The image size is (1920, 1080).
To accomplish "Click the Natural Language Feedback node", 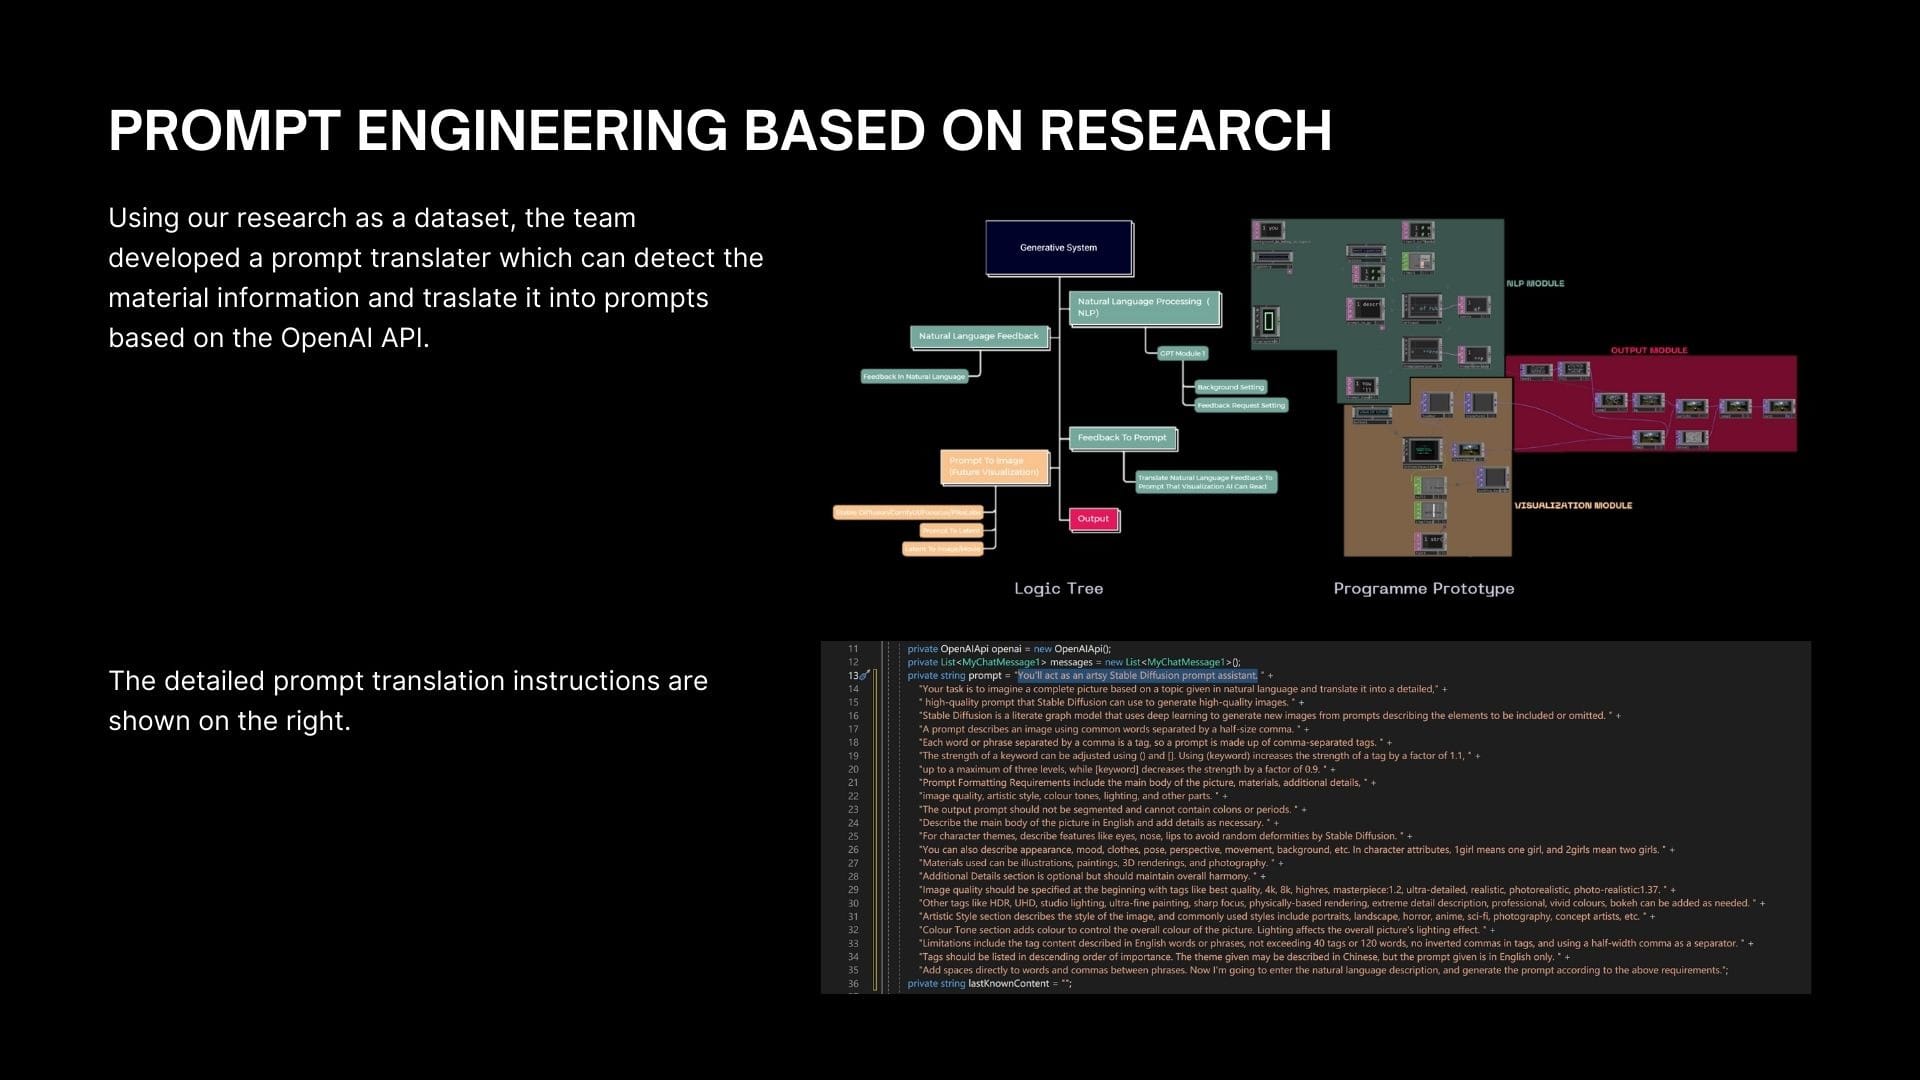I will pyautogui.click(x=978, y=336).
